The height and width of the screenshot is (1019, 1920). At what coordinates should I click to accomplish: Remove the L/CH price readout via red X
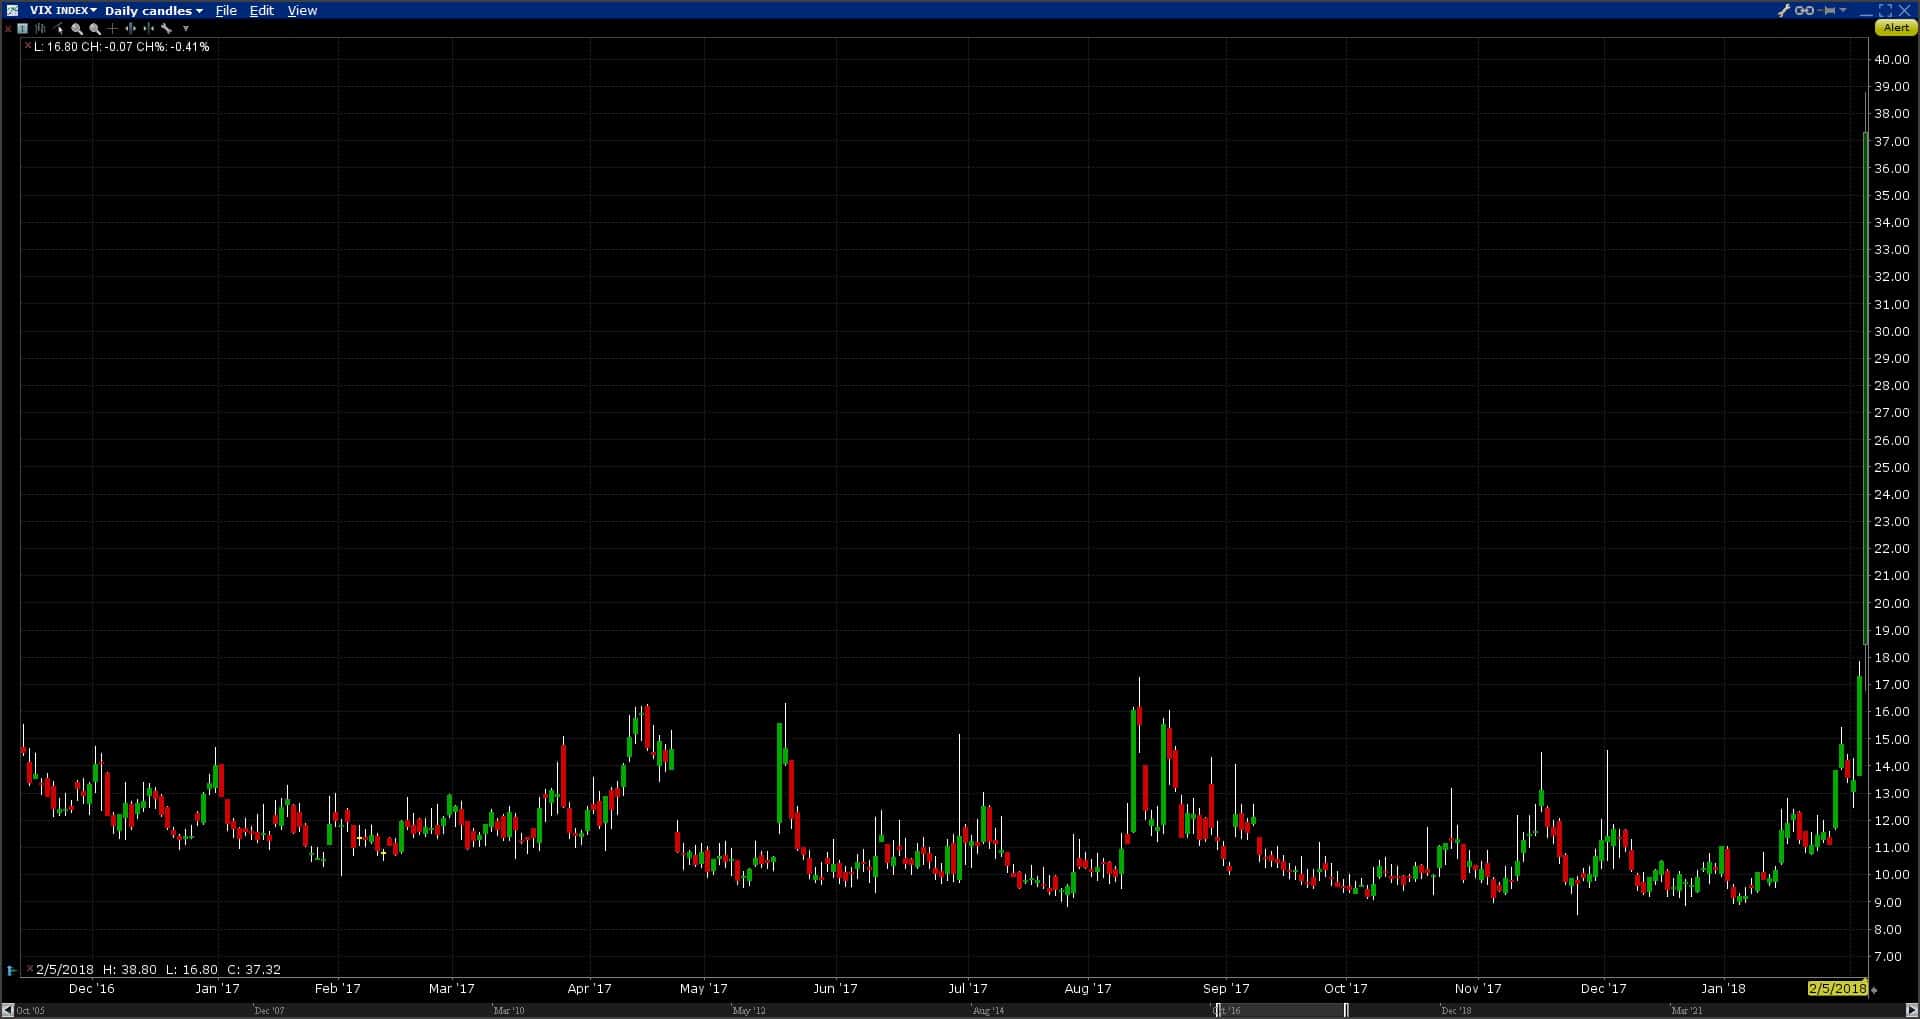pyautogui.click(x=27, y=46)
